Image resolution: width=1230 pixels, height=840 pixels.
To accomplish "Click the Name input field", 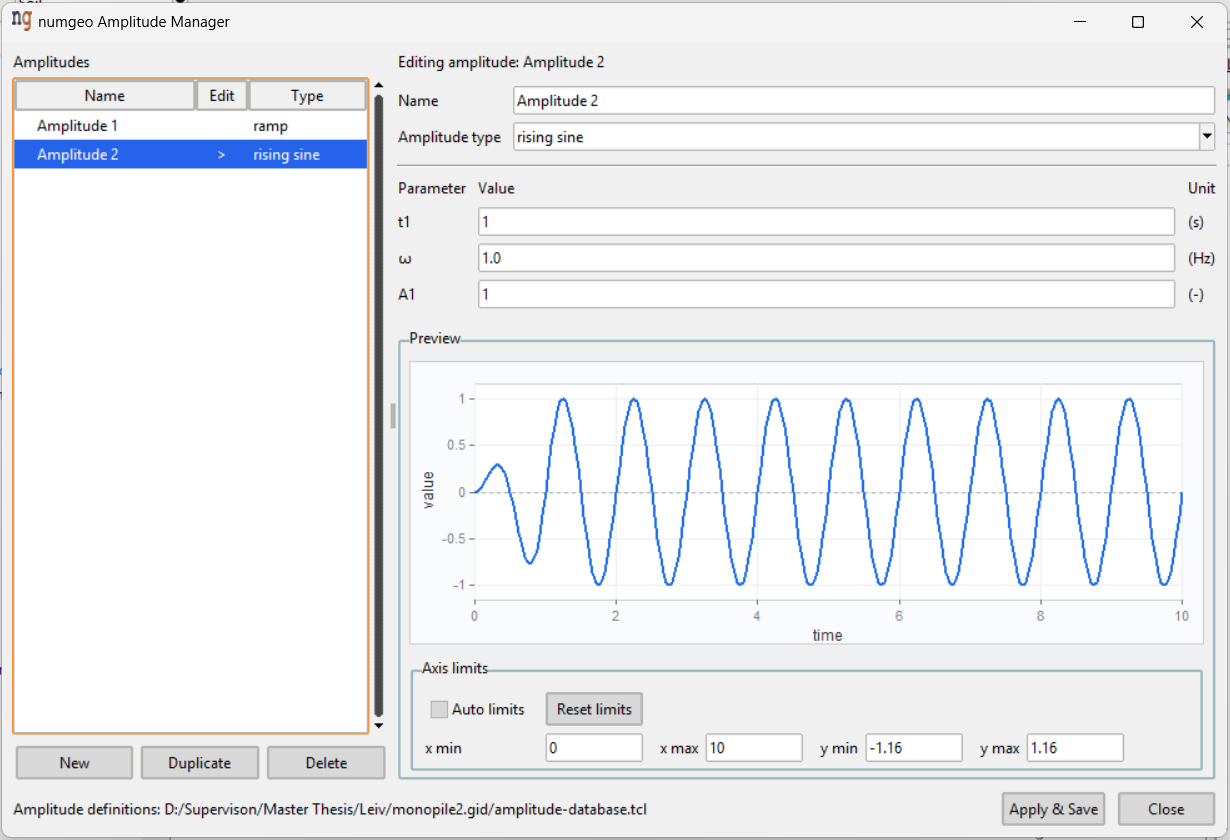I will [864, 101].
